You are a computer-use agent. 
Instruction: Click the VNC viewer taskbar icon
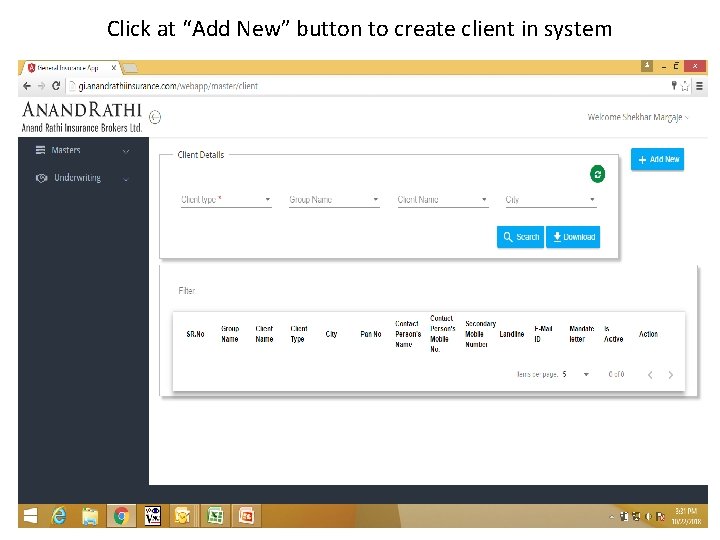tap(152, 516)
